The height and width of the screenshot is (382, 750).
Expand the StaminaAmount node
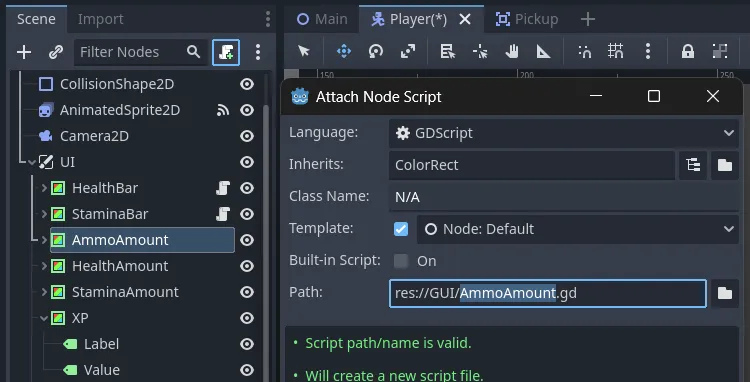tap(44, 292)
